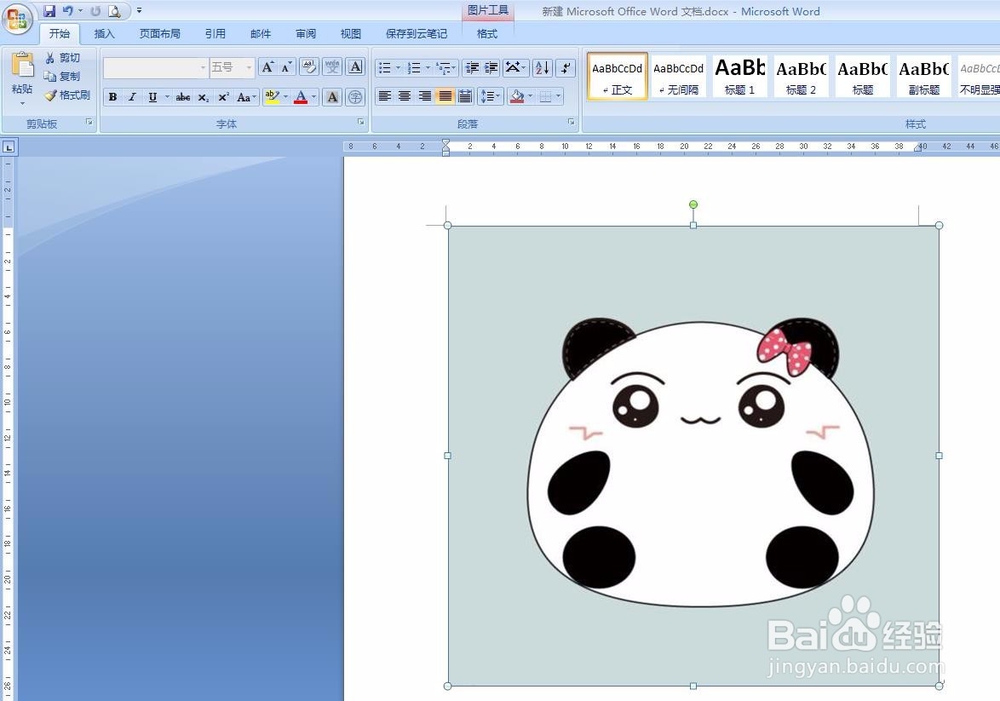Screen dimensions: 1000x701
Task: Activate the strikethrough formatting icon
Action: pos(184,97)
